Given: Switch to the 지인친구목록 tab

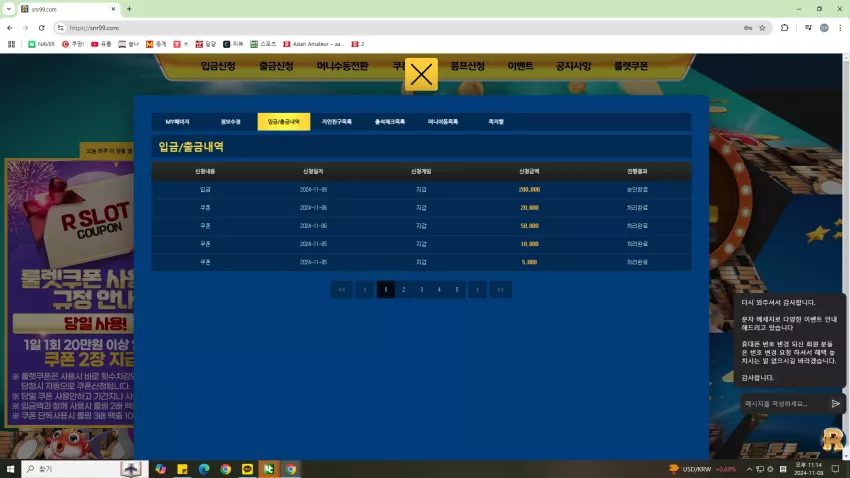Looking at the screenshot, I should pyautogui.click(x=337, y=122).
